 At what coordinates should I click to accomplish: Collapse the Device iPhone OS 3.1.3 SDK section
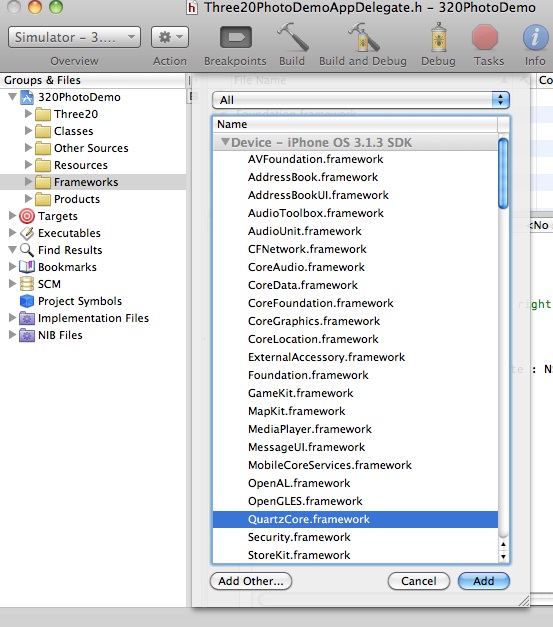click(226, 142)
